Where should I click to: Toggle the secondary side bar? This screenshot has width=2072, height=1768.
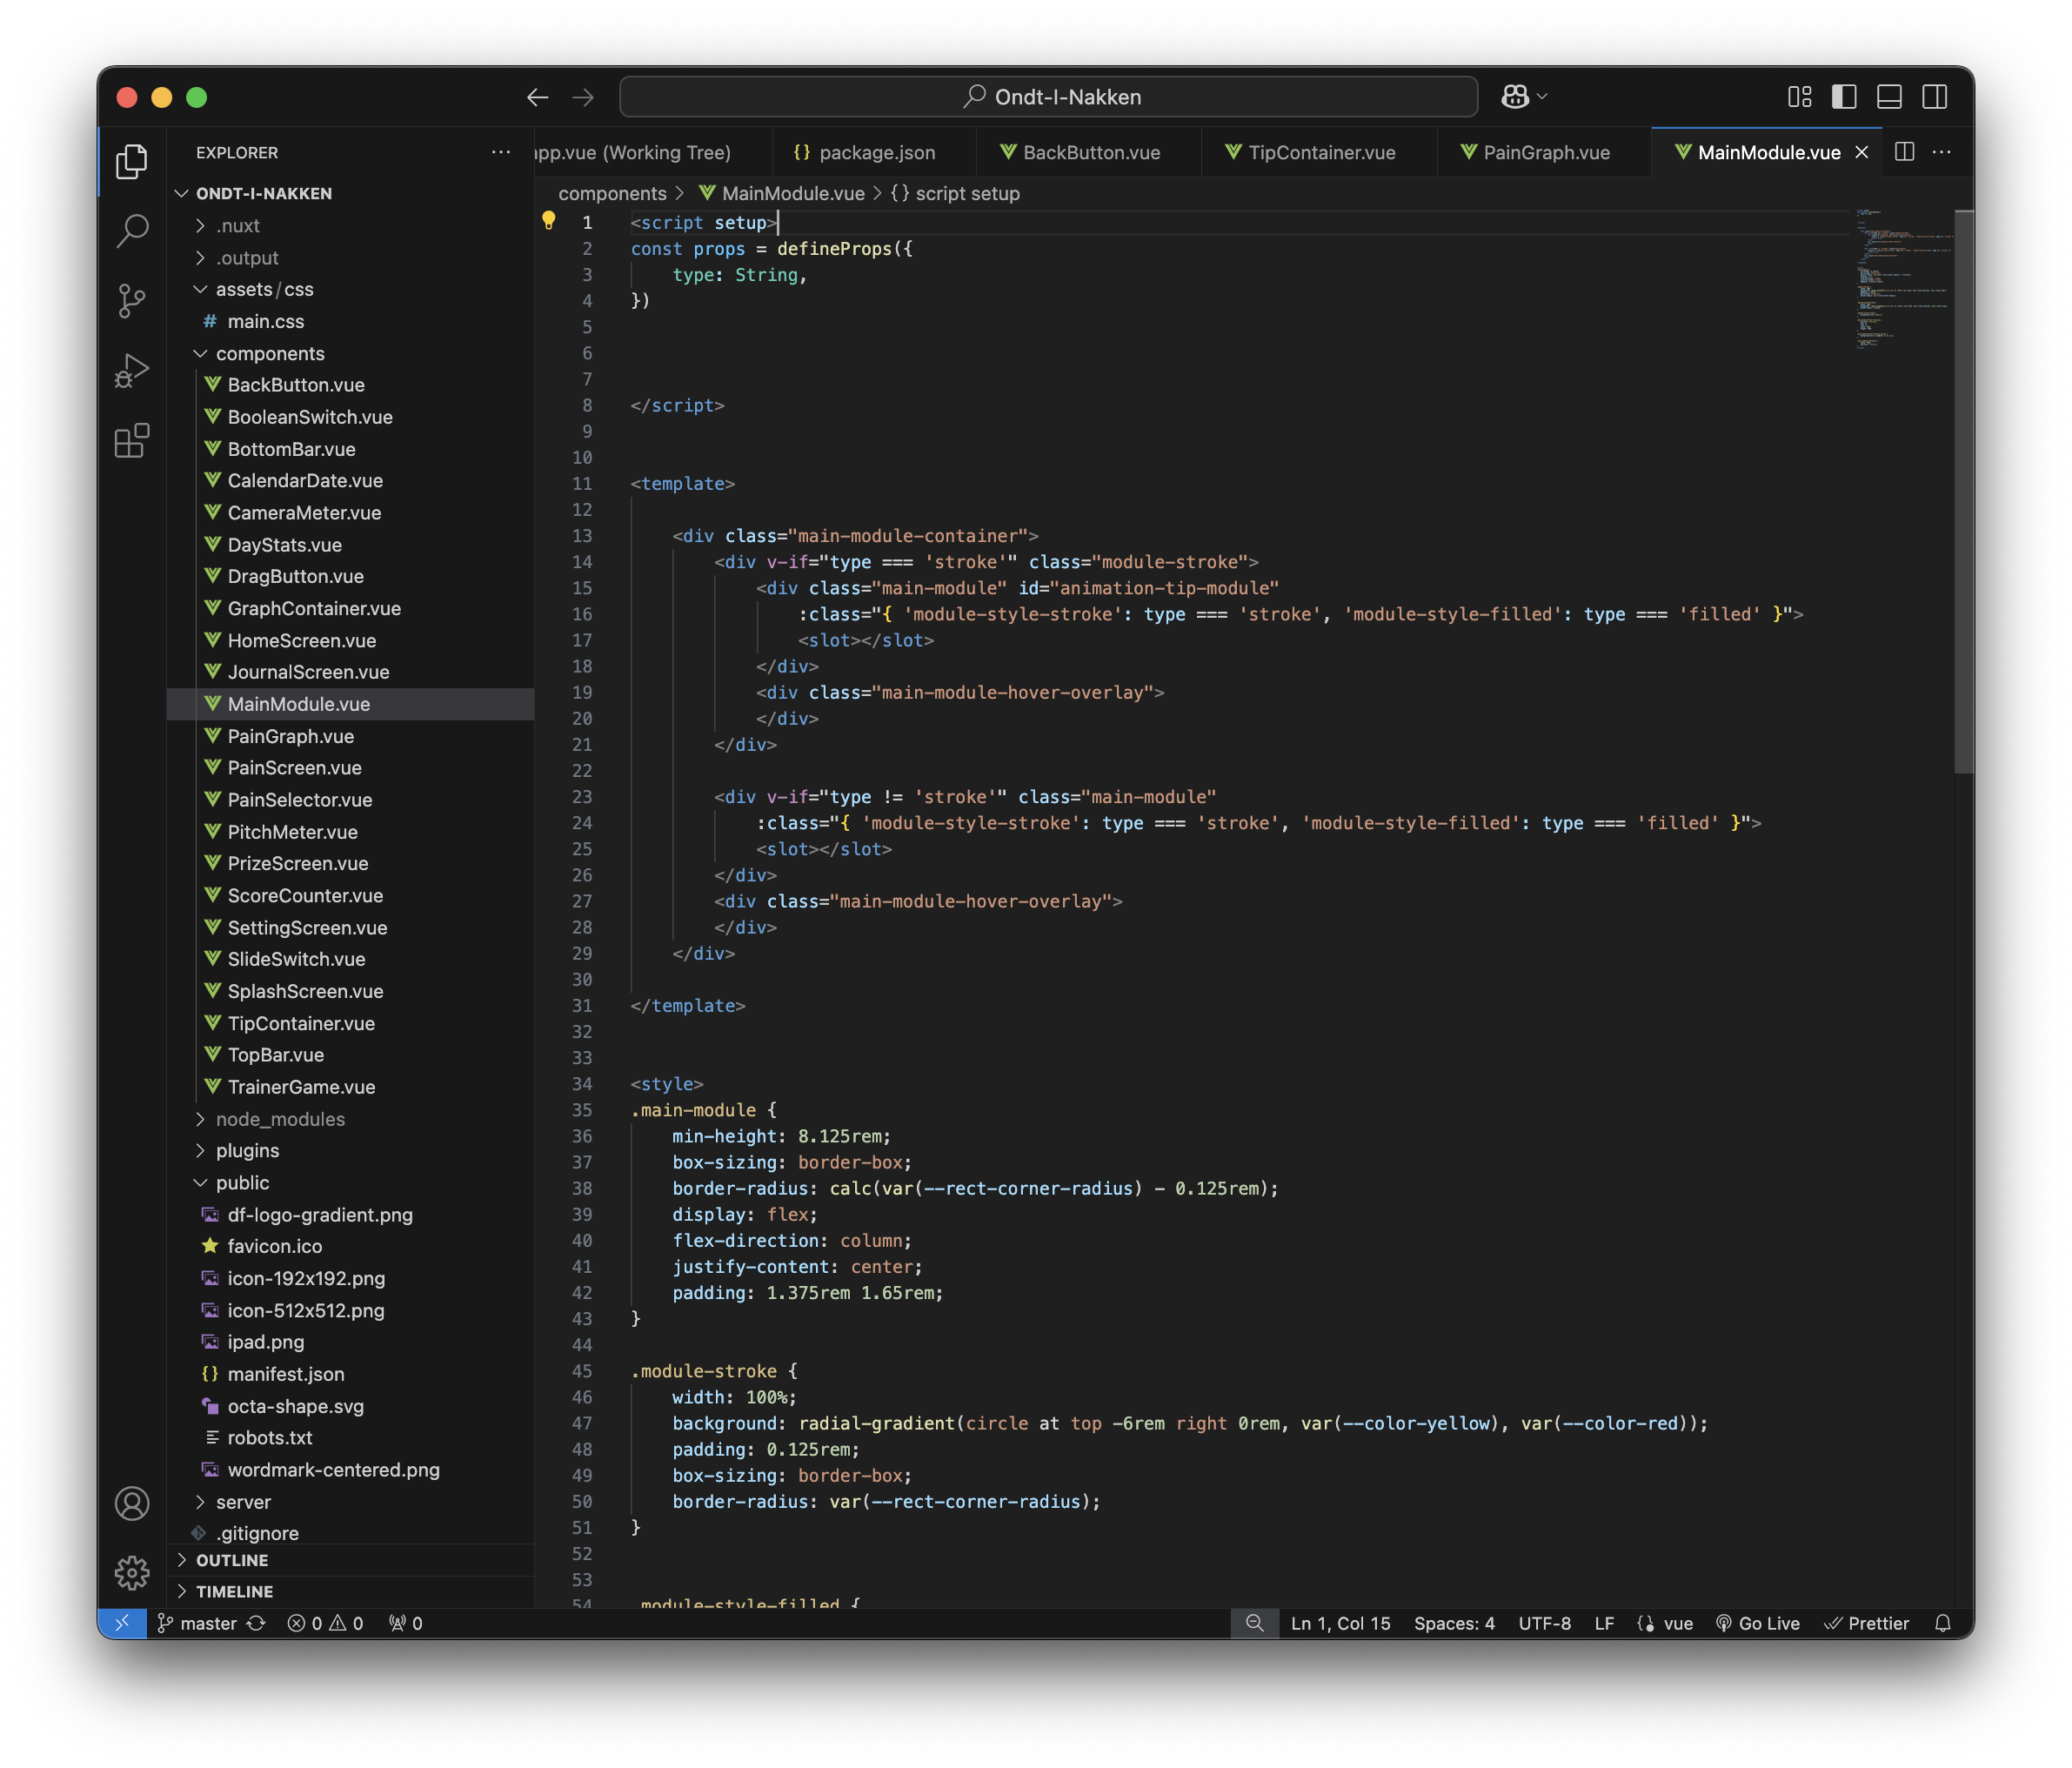1934,97
